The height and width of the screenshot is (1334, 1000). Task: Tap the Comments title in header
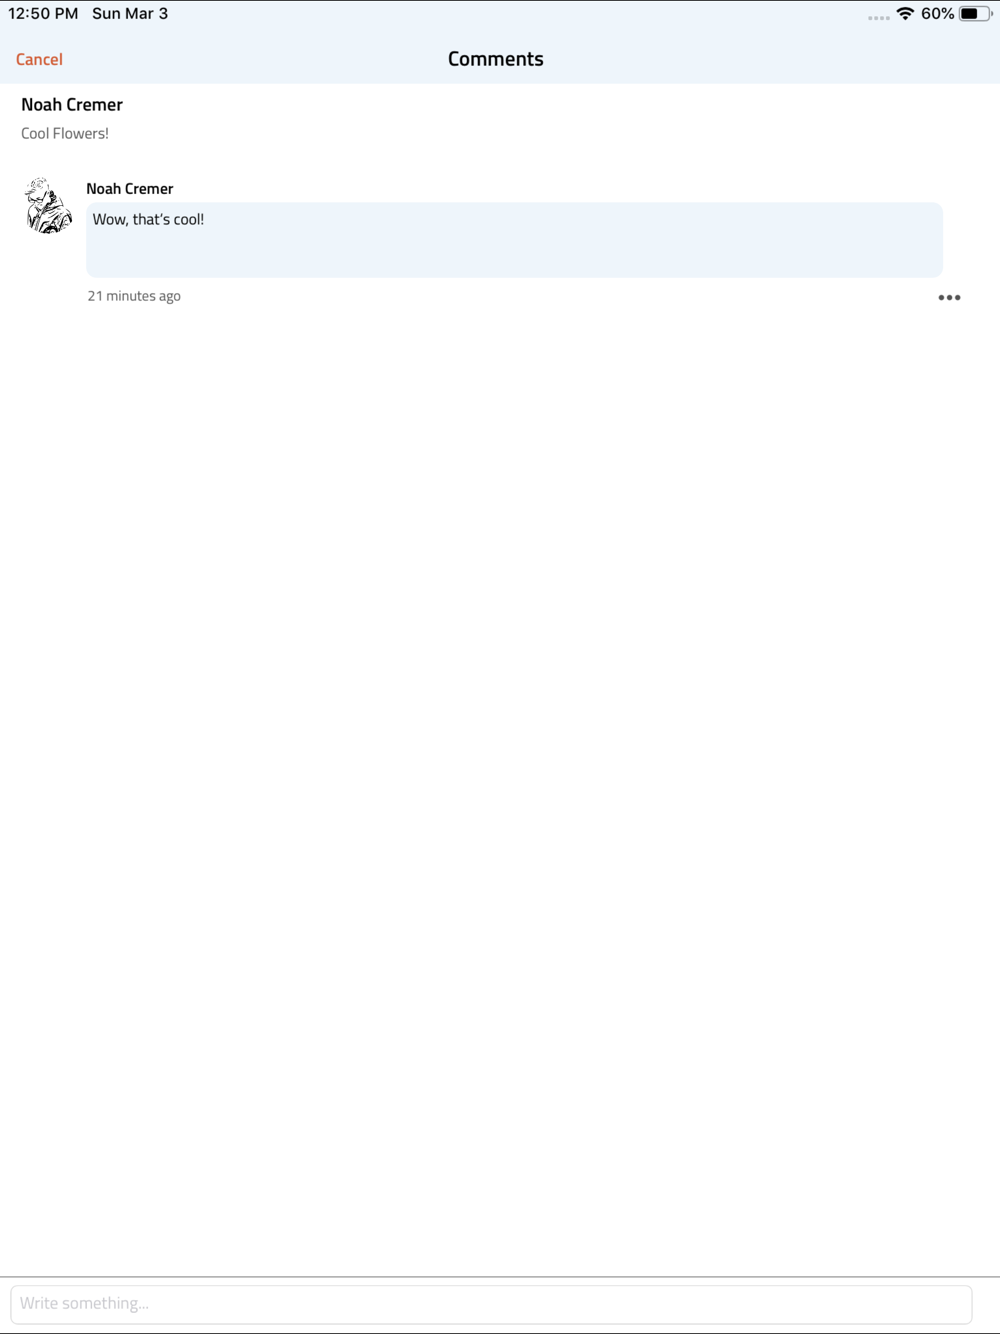(496, 59)
